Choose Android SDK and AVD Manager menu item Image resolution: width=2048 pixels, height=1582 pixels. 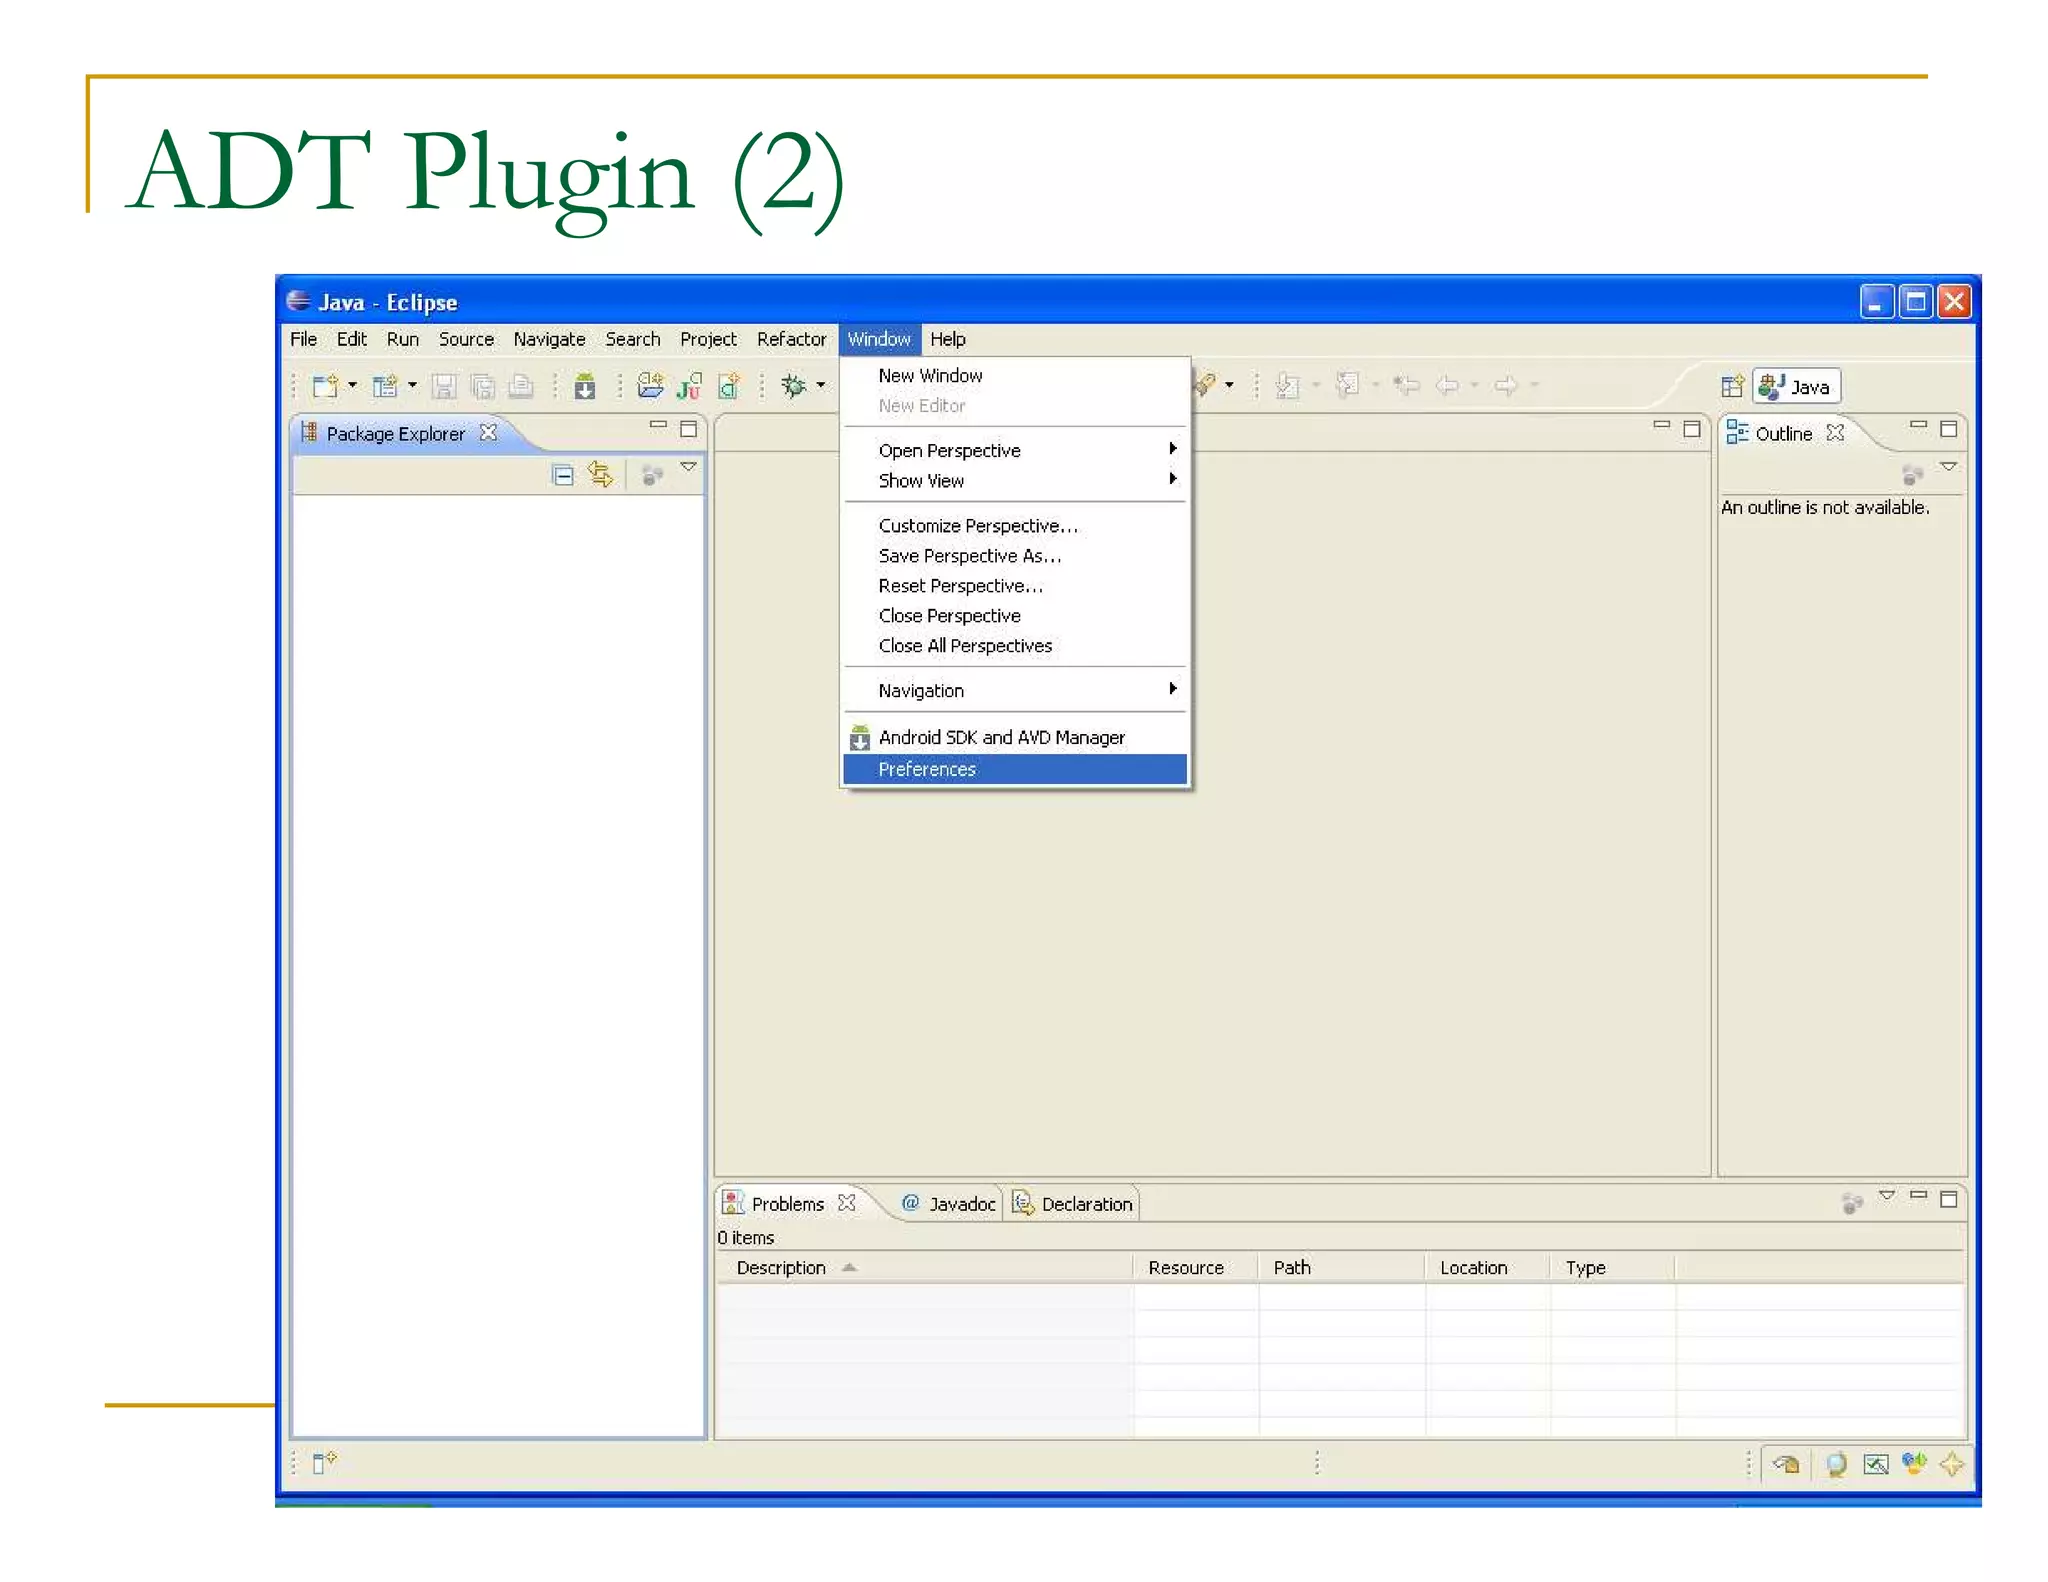1015,738
